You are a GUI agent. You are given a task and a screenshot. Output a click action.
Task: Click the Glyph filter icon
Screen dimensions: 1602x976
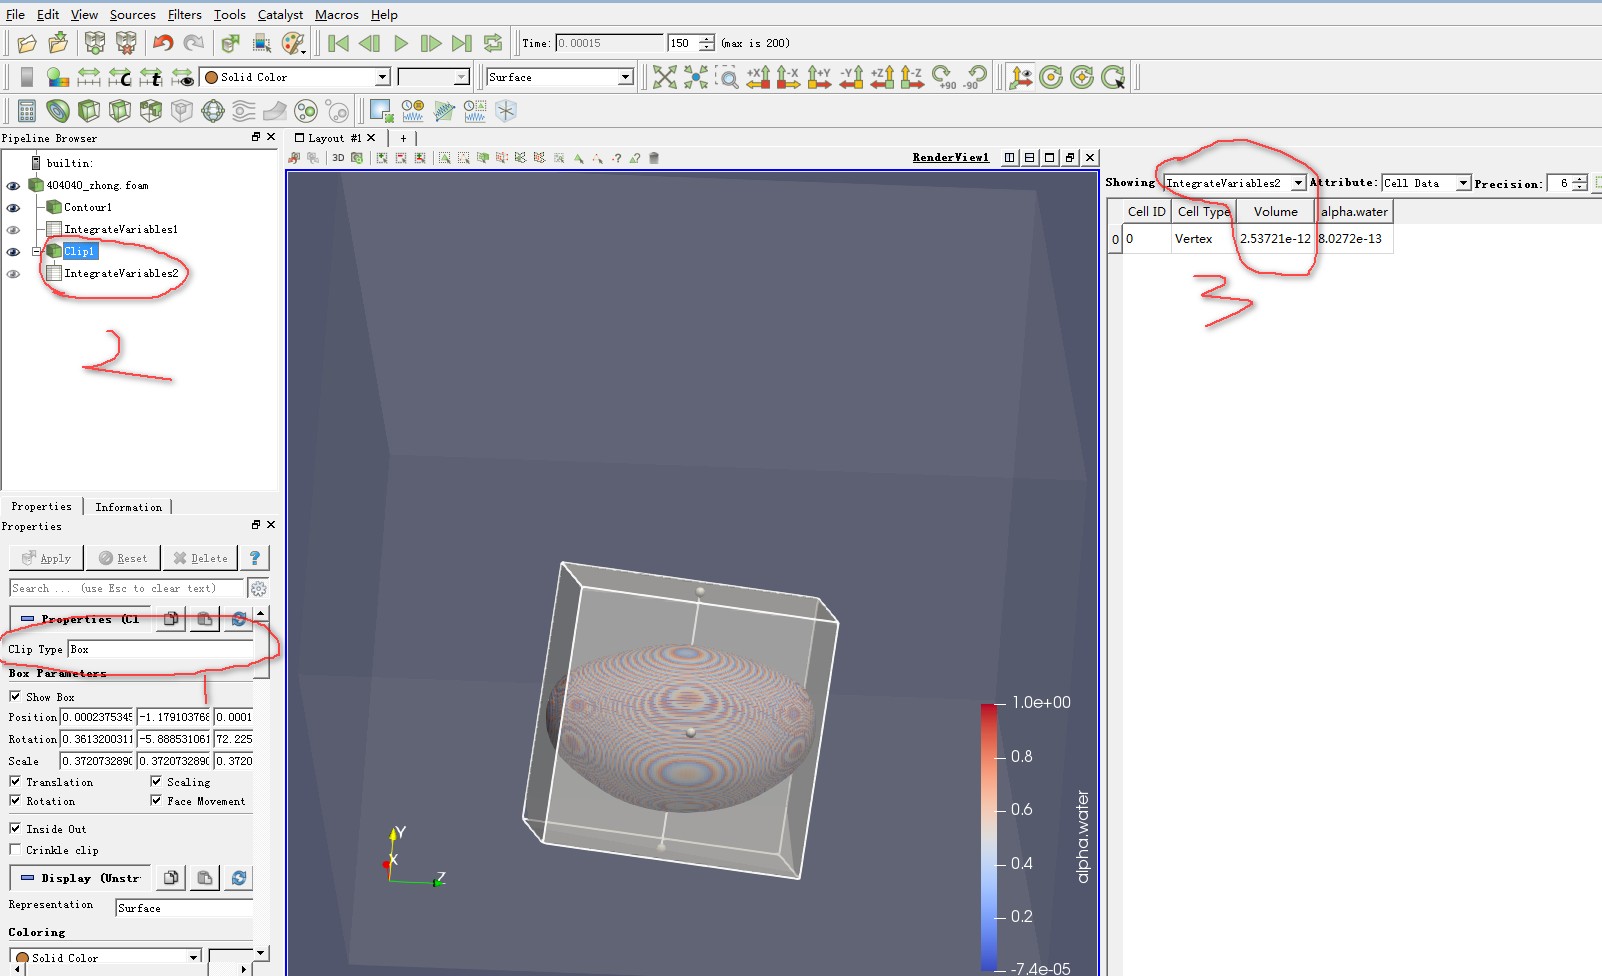pos(213,111)
